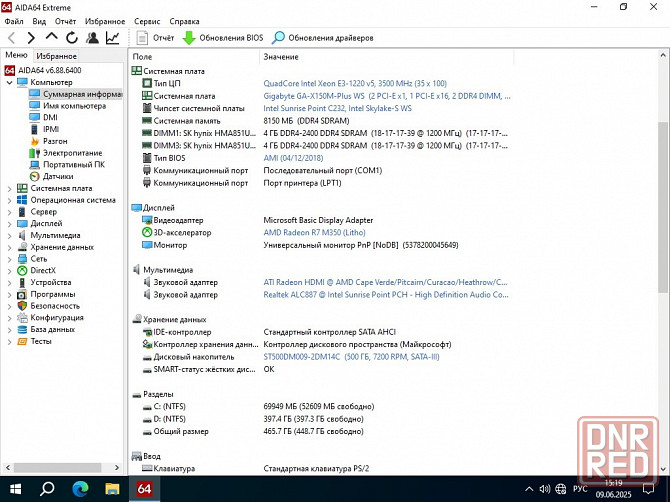Launch Microsoft Edge from taskbar
670x502 pixels.
(80, 488)
